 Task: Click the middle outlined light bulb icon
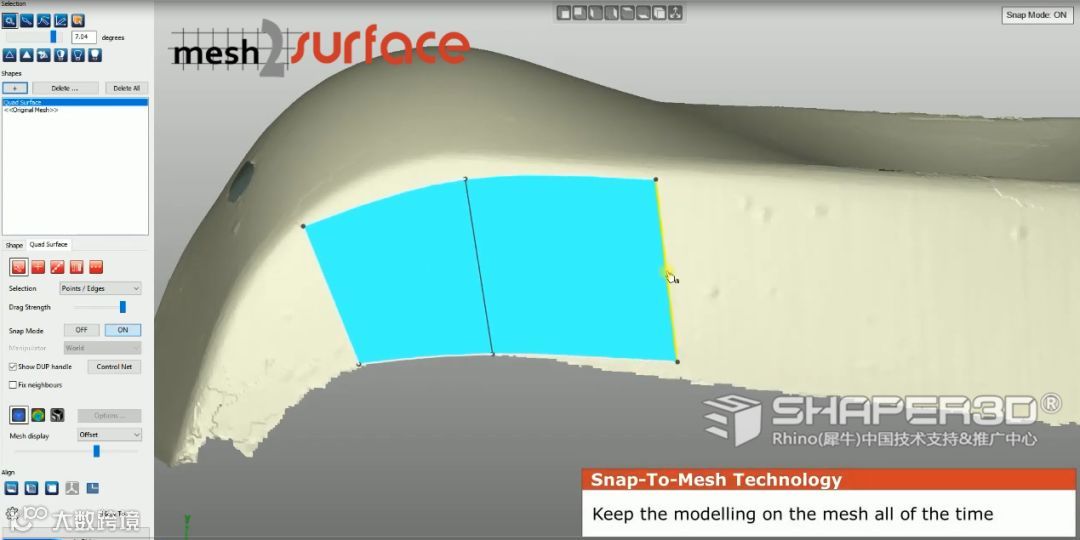pyautogui.click(x=78, y=55)
